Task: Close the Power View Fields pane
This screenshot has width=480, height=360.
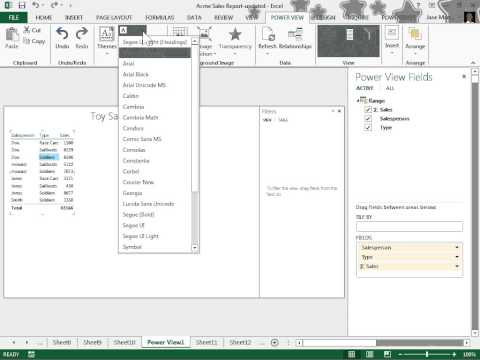Action: [x=464, y=76]
